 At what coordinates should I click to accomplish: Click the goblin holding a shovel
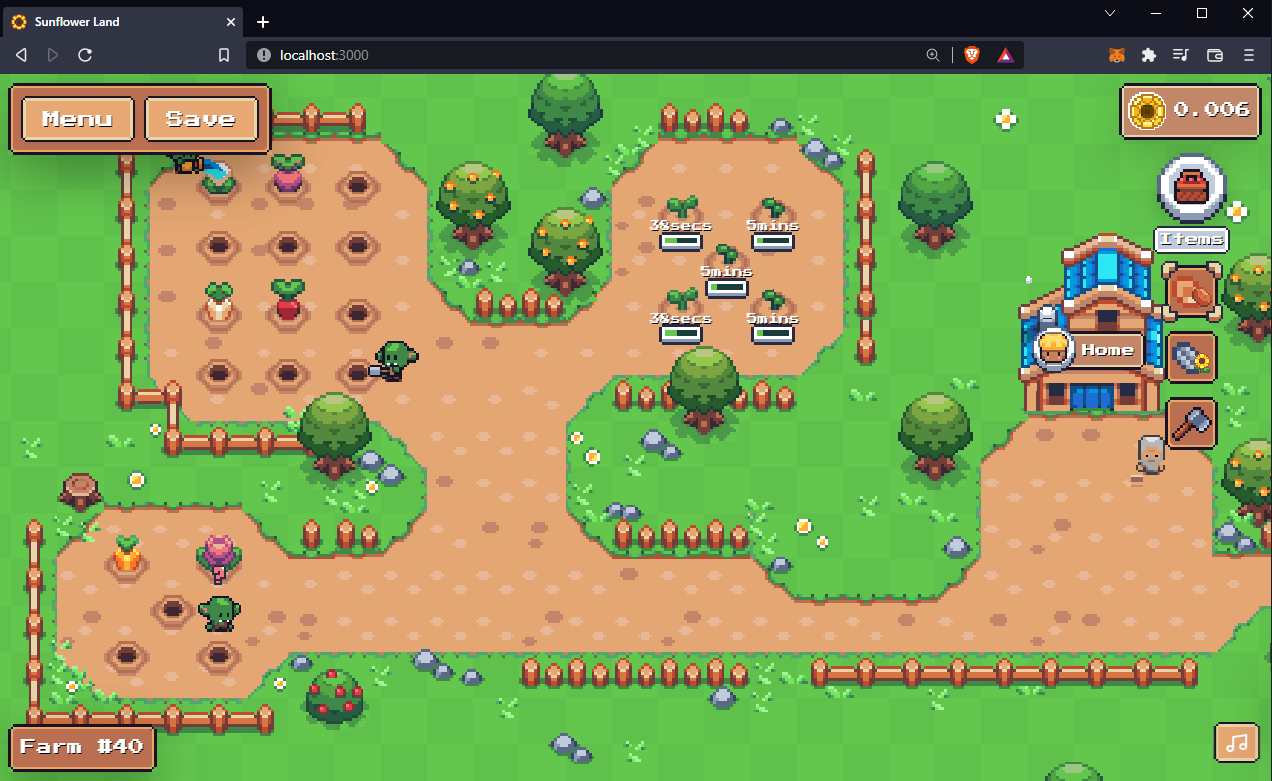click(393, 361)
